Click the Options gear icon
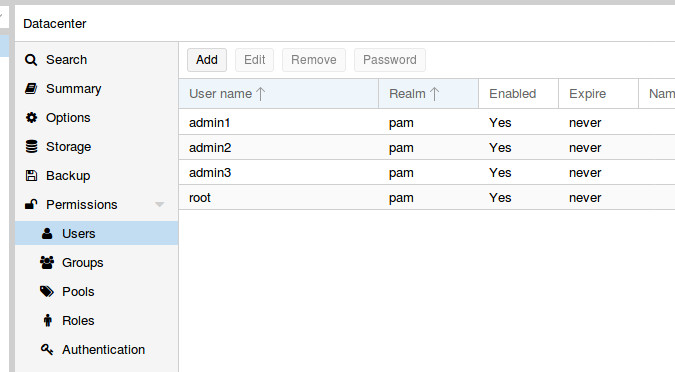675x372 pixels. [31, 118]
